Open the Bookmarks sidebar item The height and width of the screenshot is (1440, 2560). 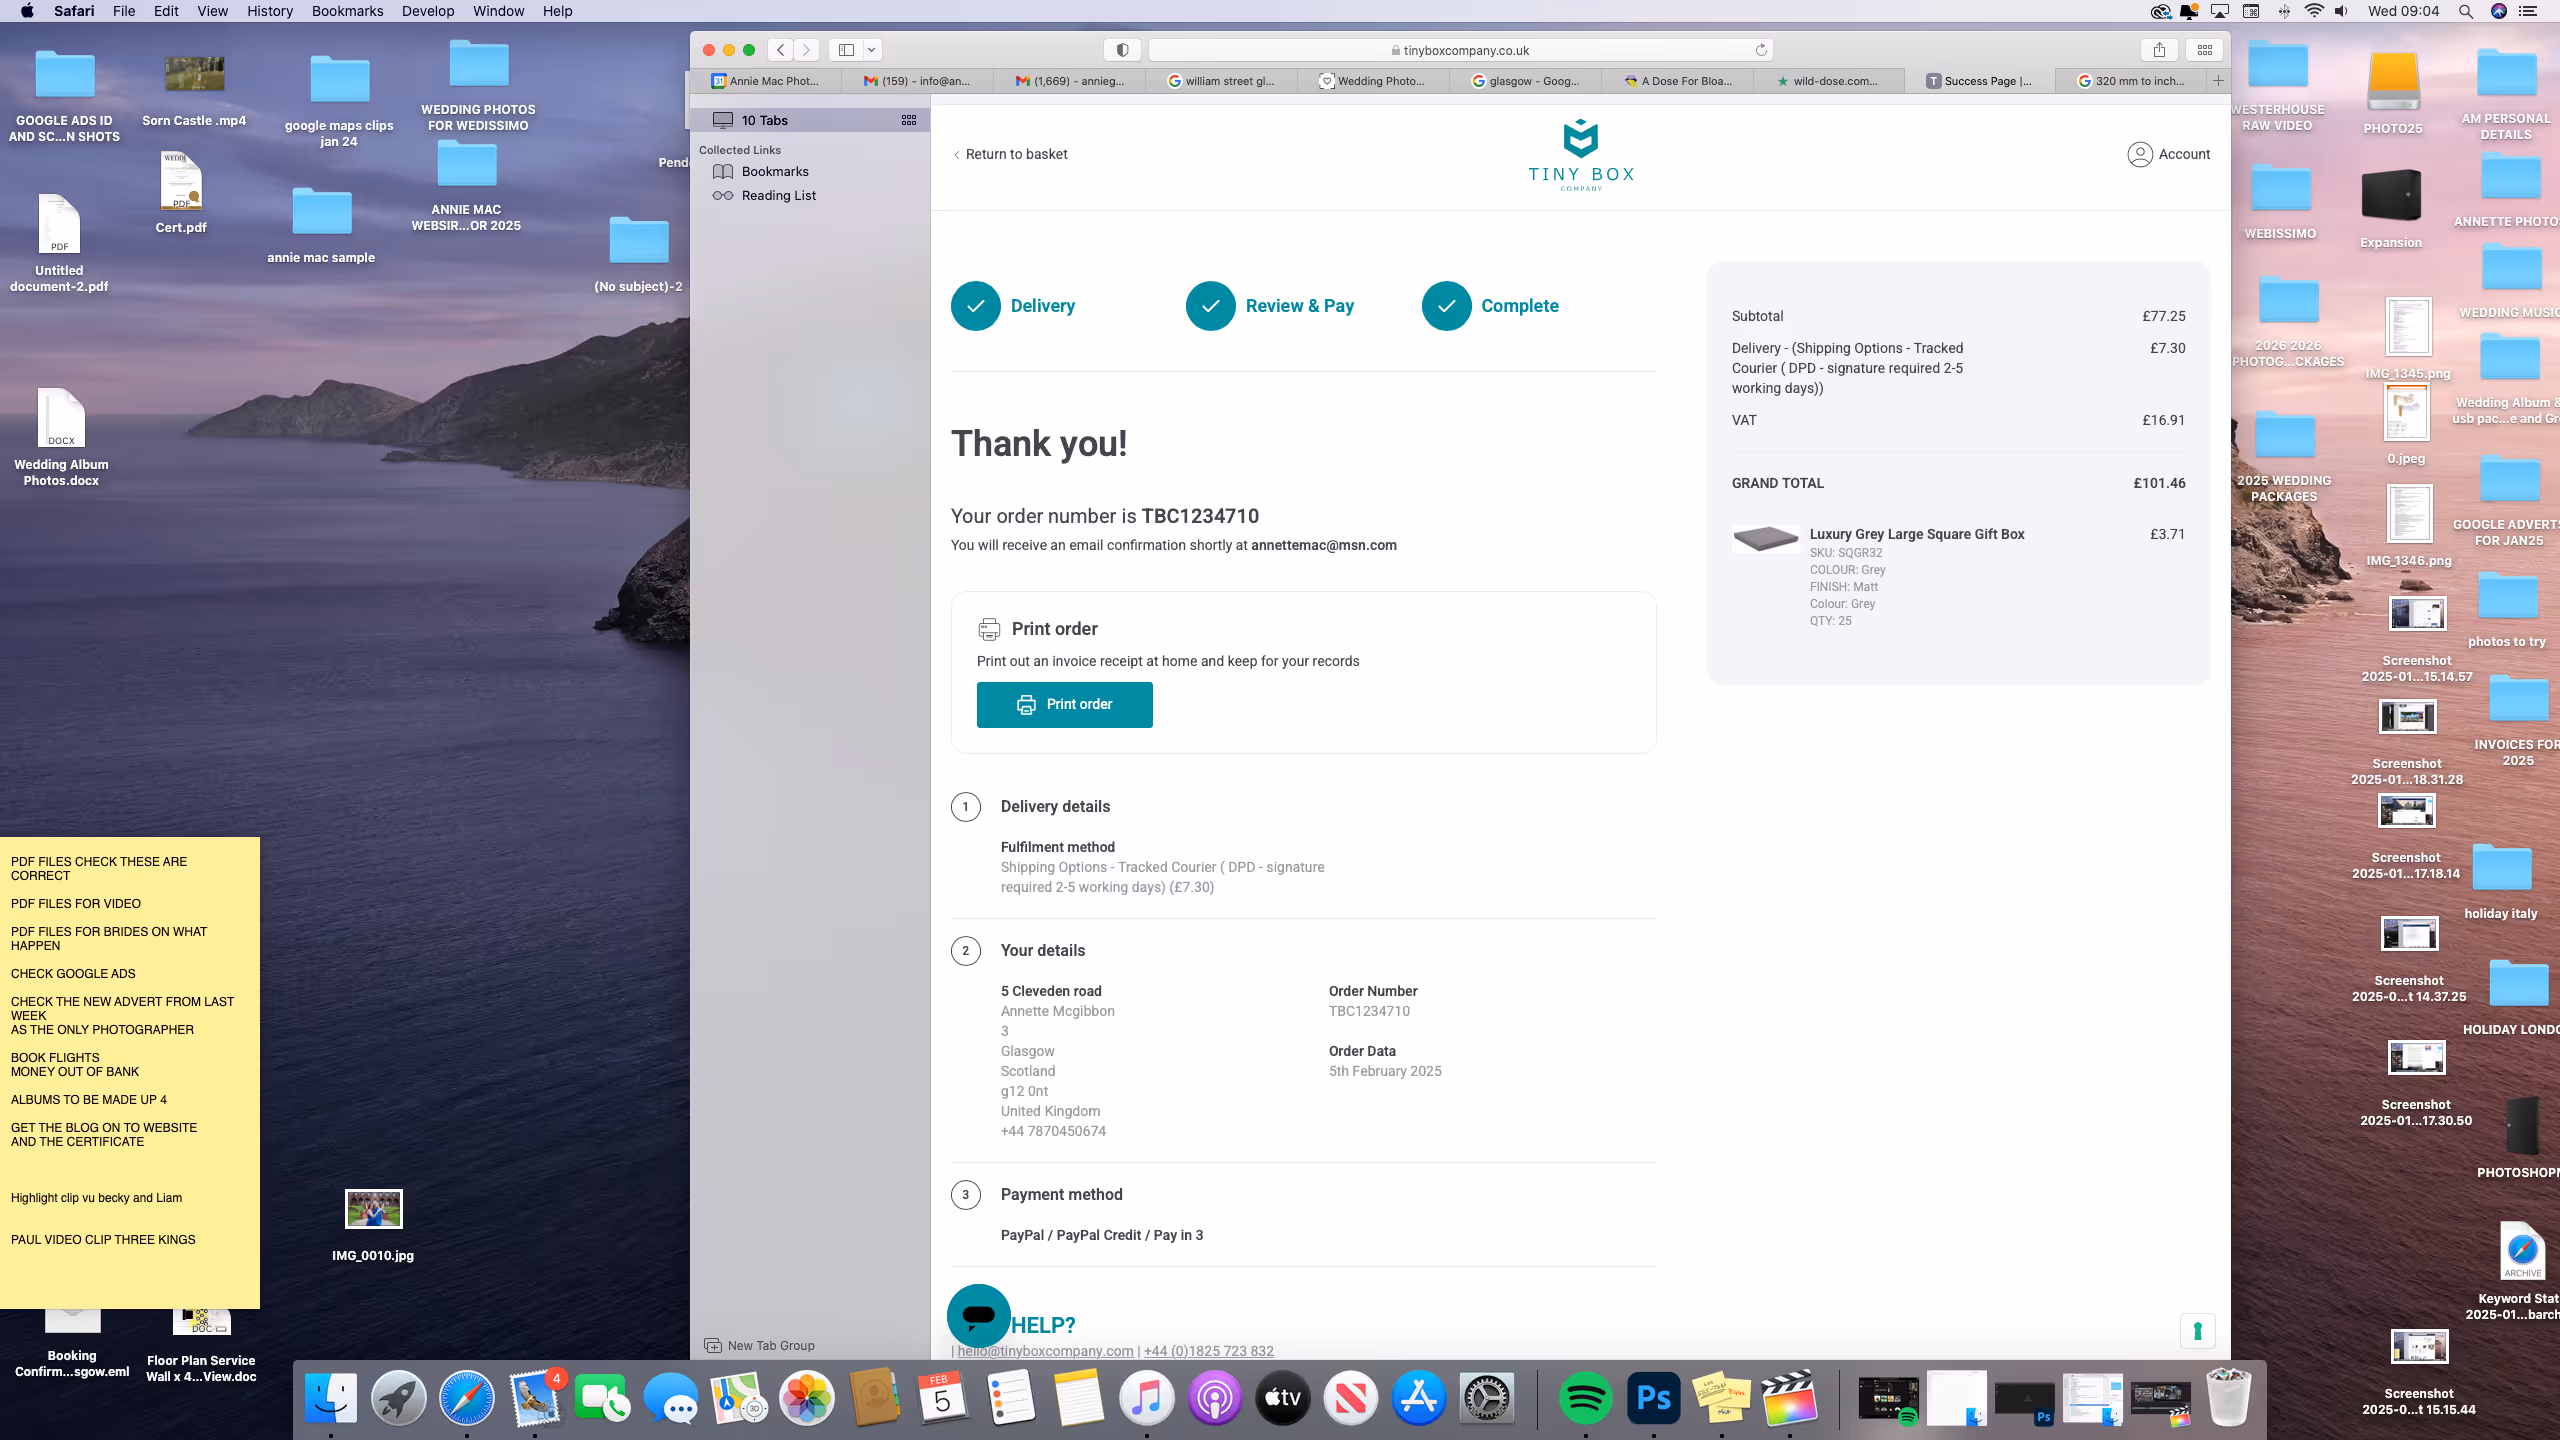[x=774, y=172]
